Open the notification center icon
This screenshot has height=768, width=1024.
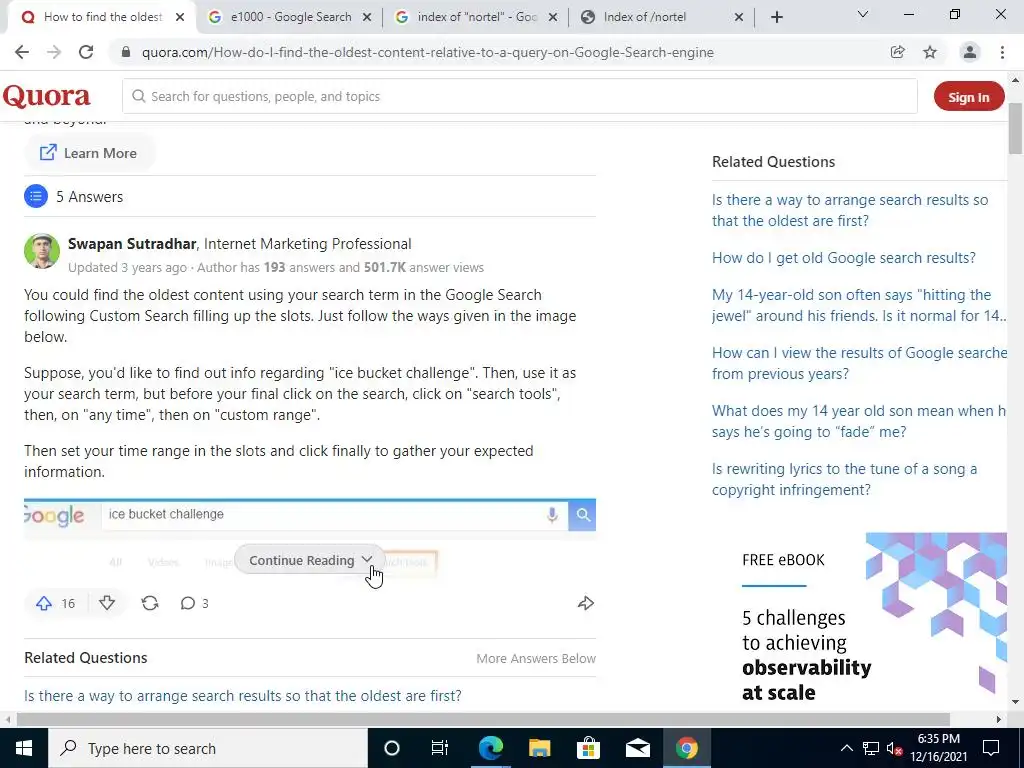point(991,748)
